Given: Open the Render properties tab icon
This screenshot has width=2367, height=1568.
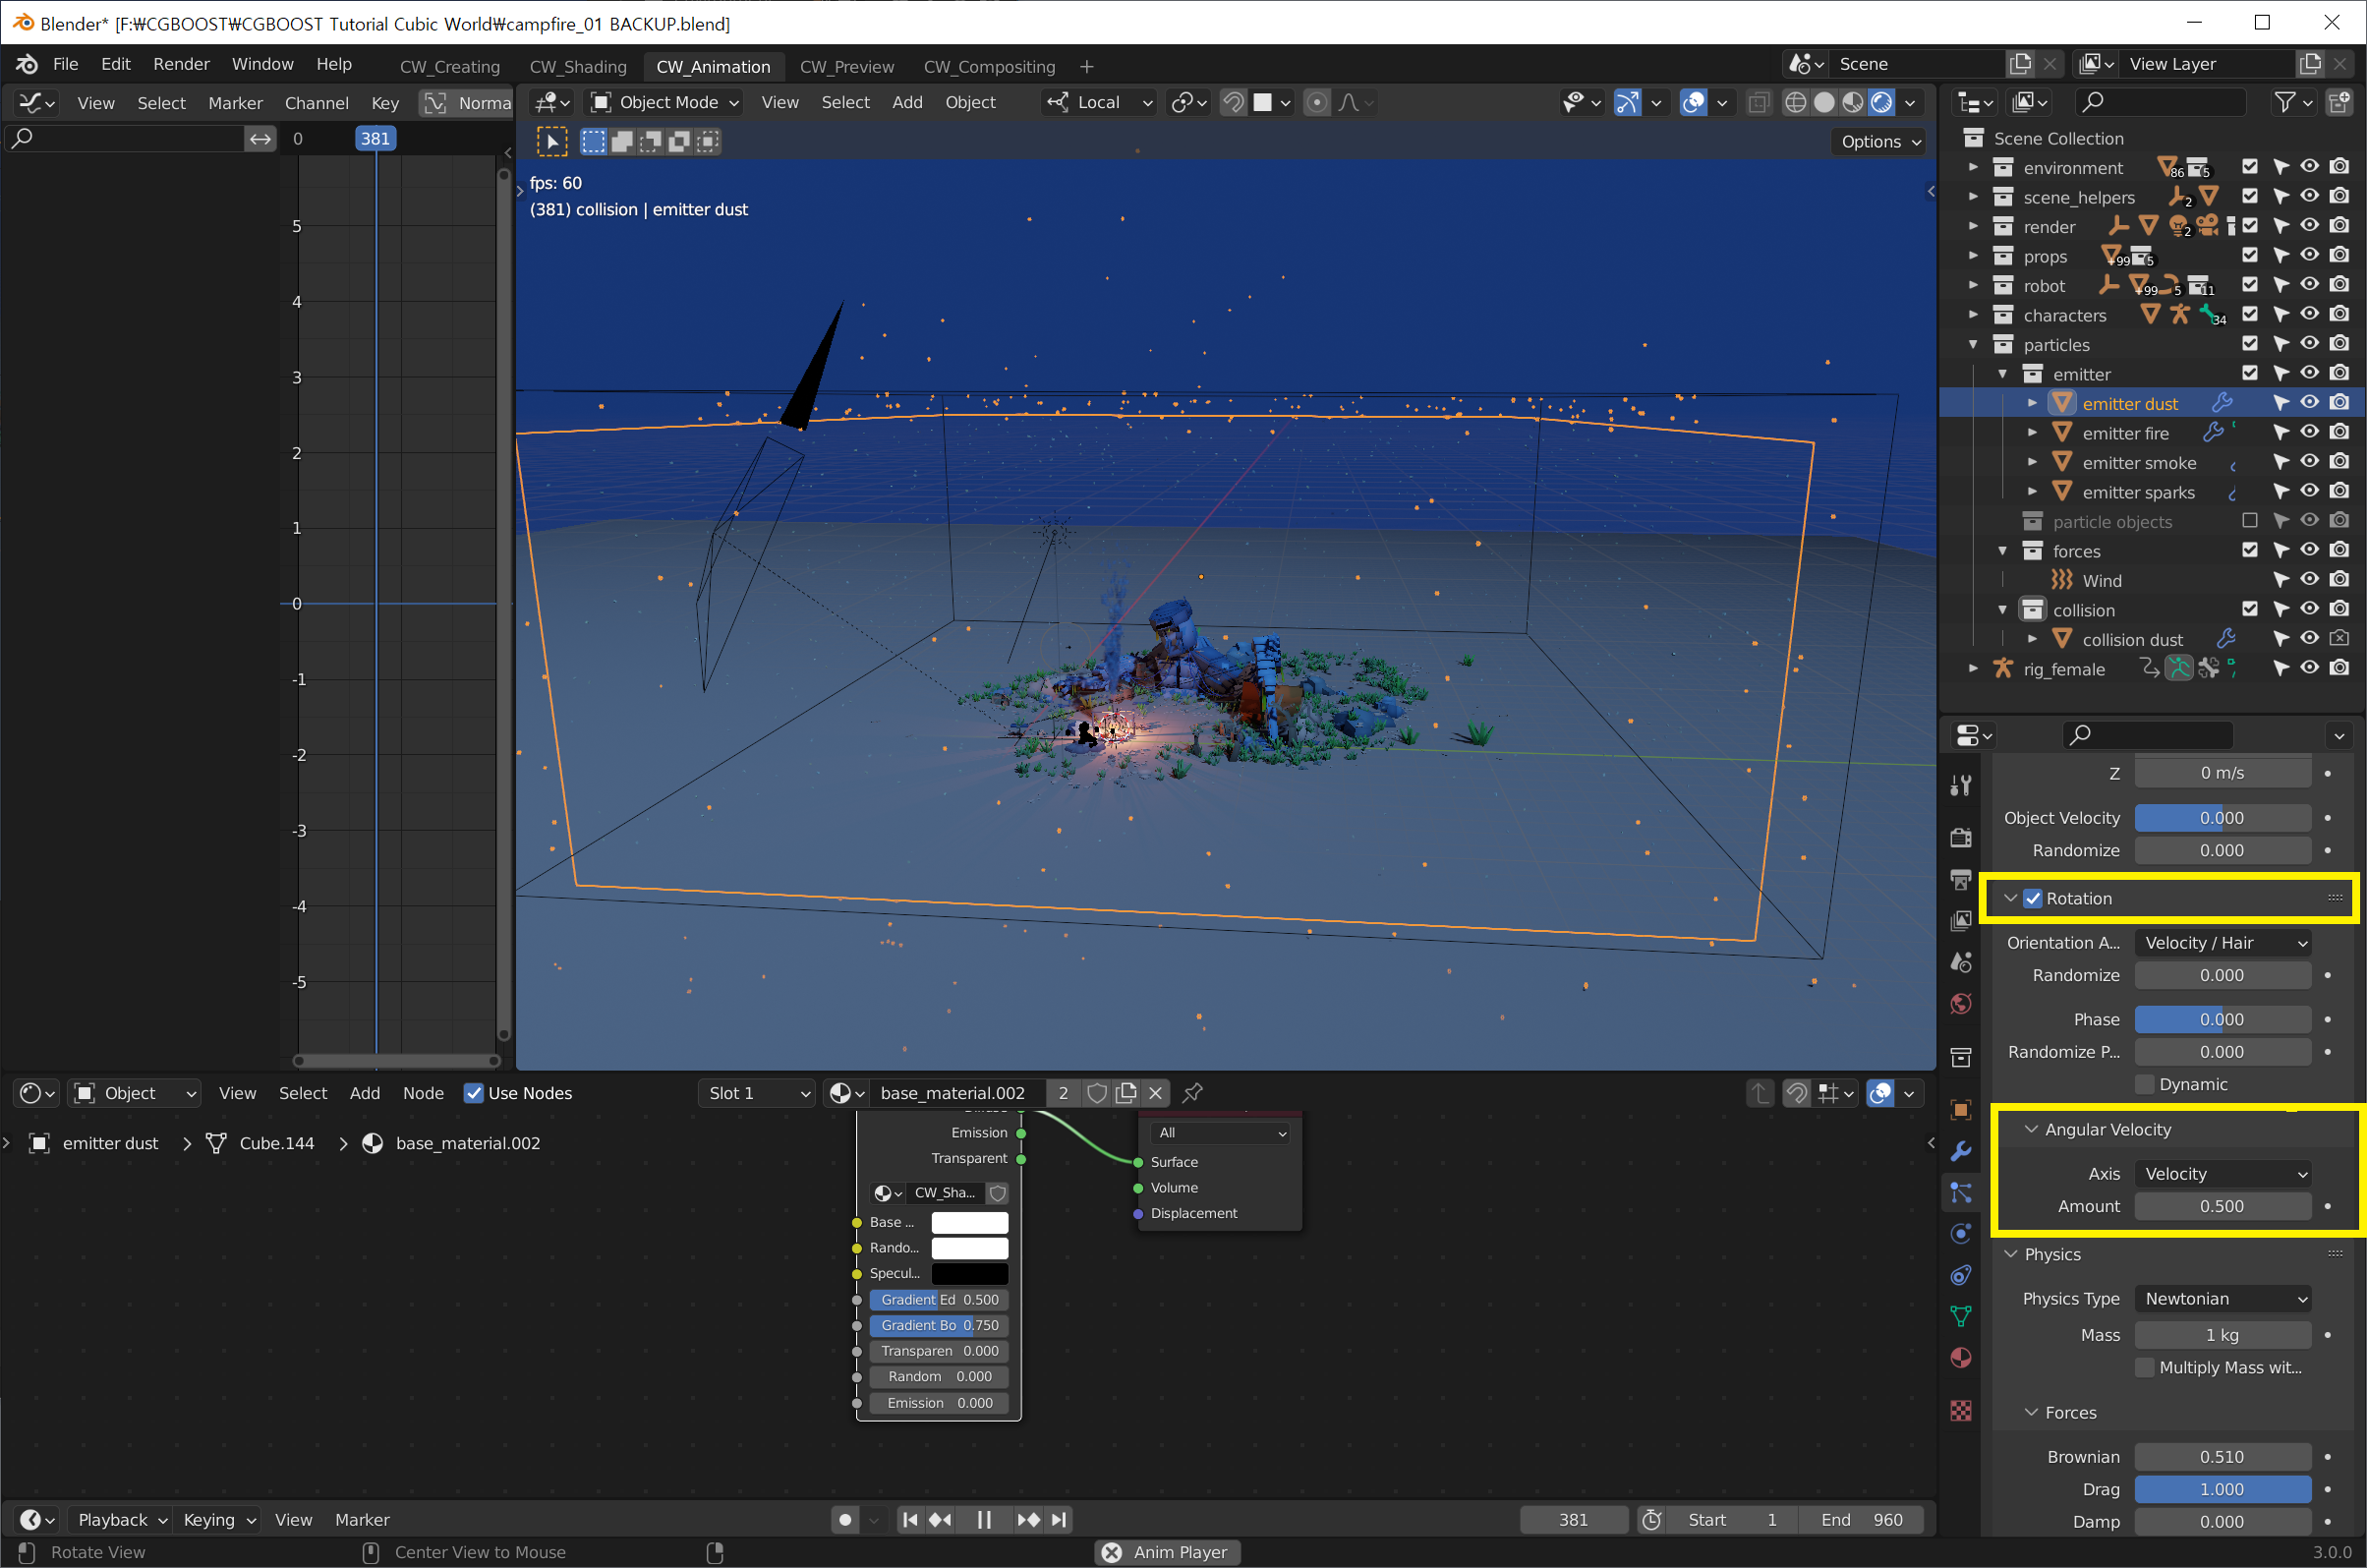Looking at the screenshot, I should 1960,837.
